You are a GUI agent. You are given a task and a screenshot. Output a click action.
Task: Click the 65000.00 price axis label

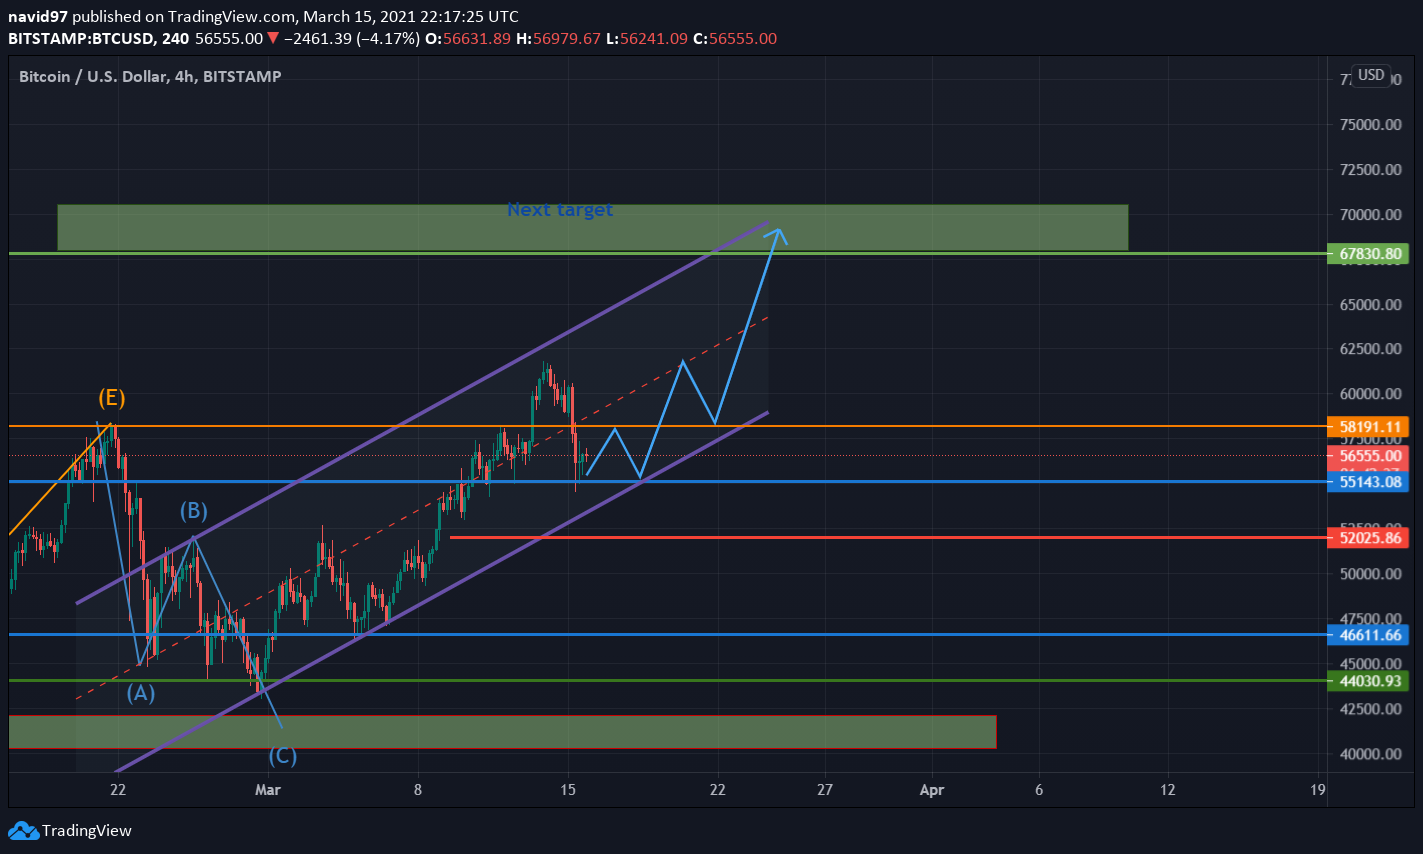click(1371, 305)
